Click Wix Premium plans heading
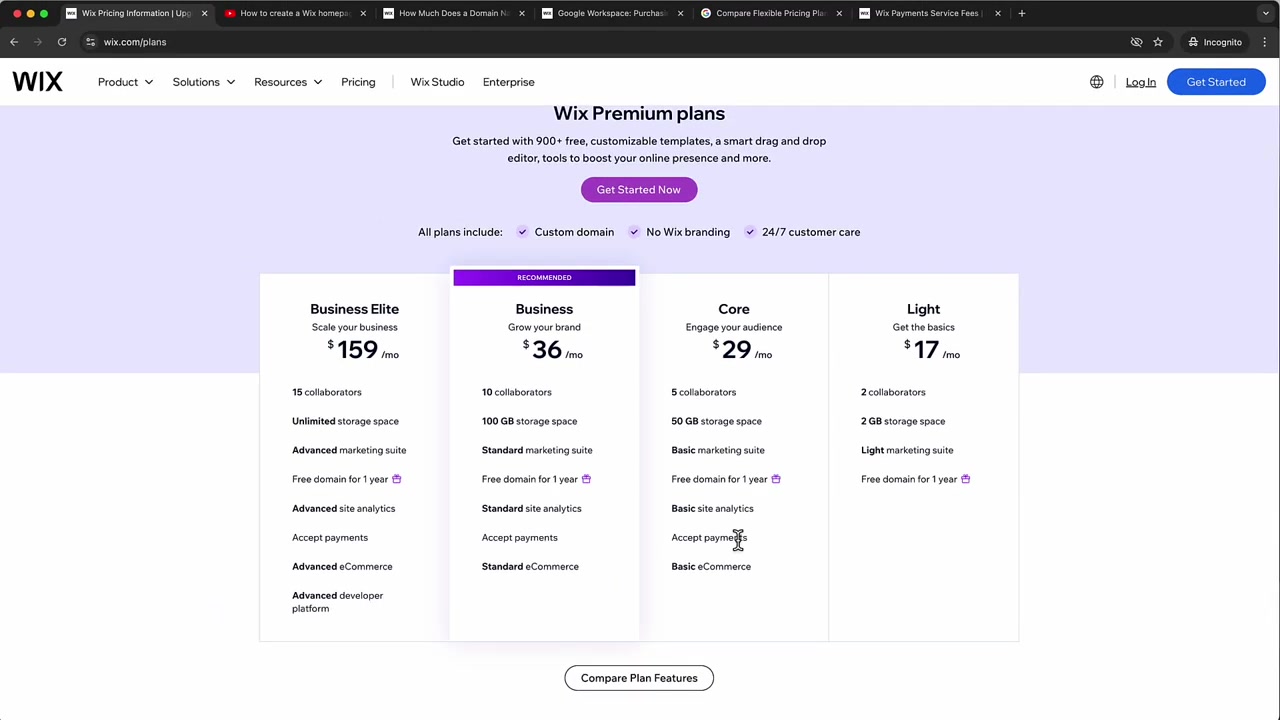Image resolution: width=1280 pixels, height=720 pixels. [639, 114]
